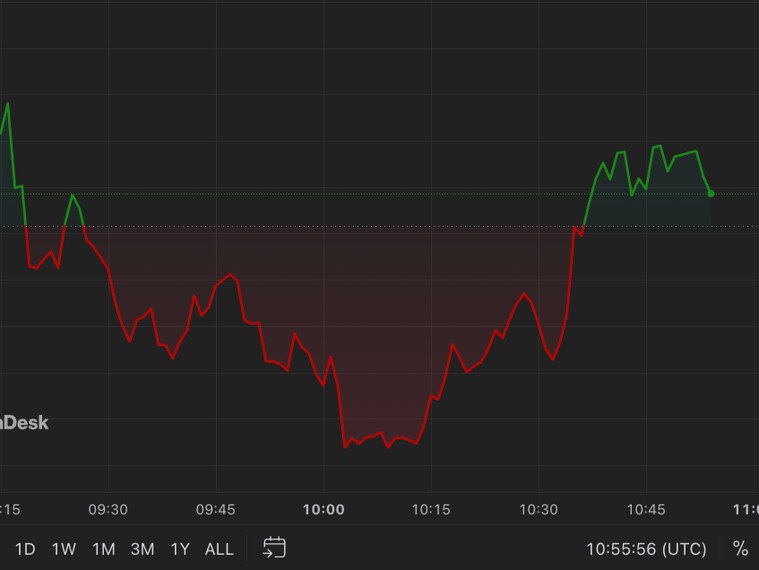Click the 09:30 time axis label

[x=108, y=509]
